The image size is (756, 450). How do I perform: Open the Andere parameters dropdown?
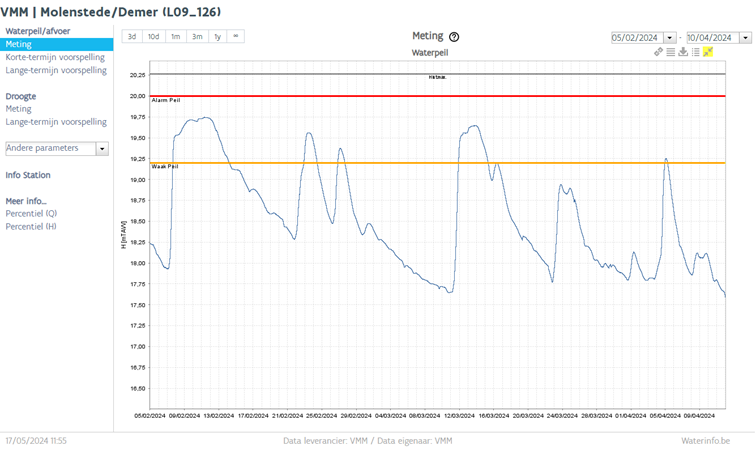tap(57, 148)
